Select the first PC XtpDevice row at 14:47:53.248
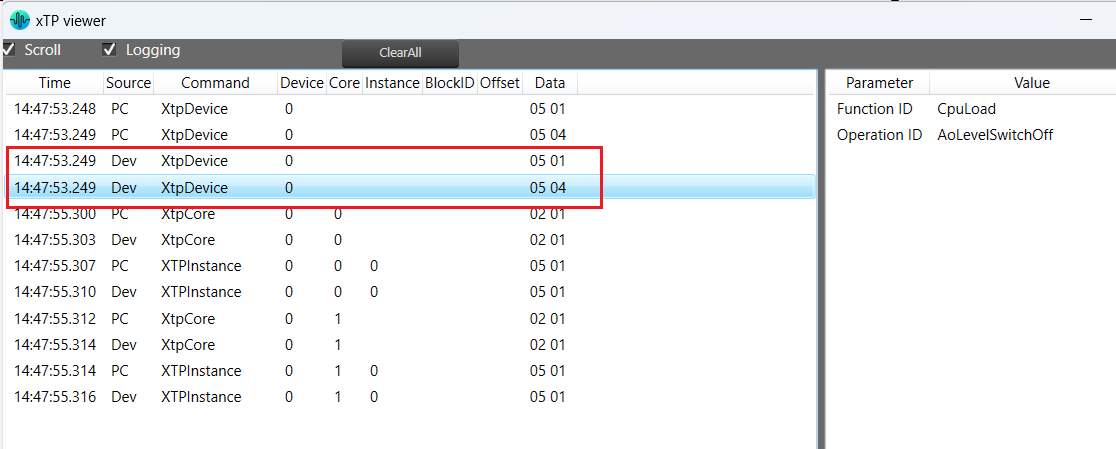The width and height of the screenshot is (1116, 449). tap(410, 109)
